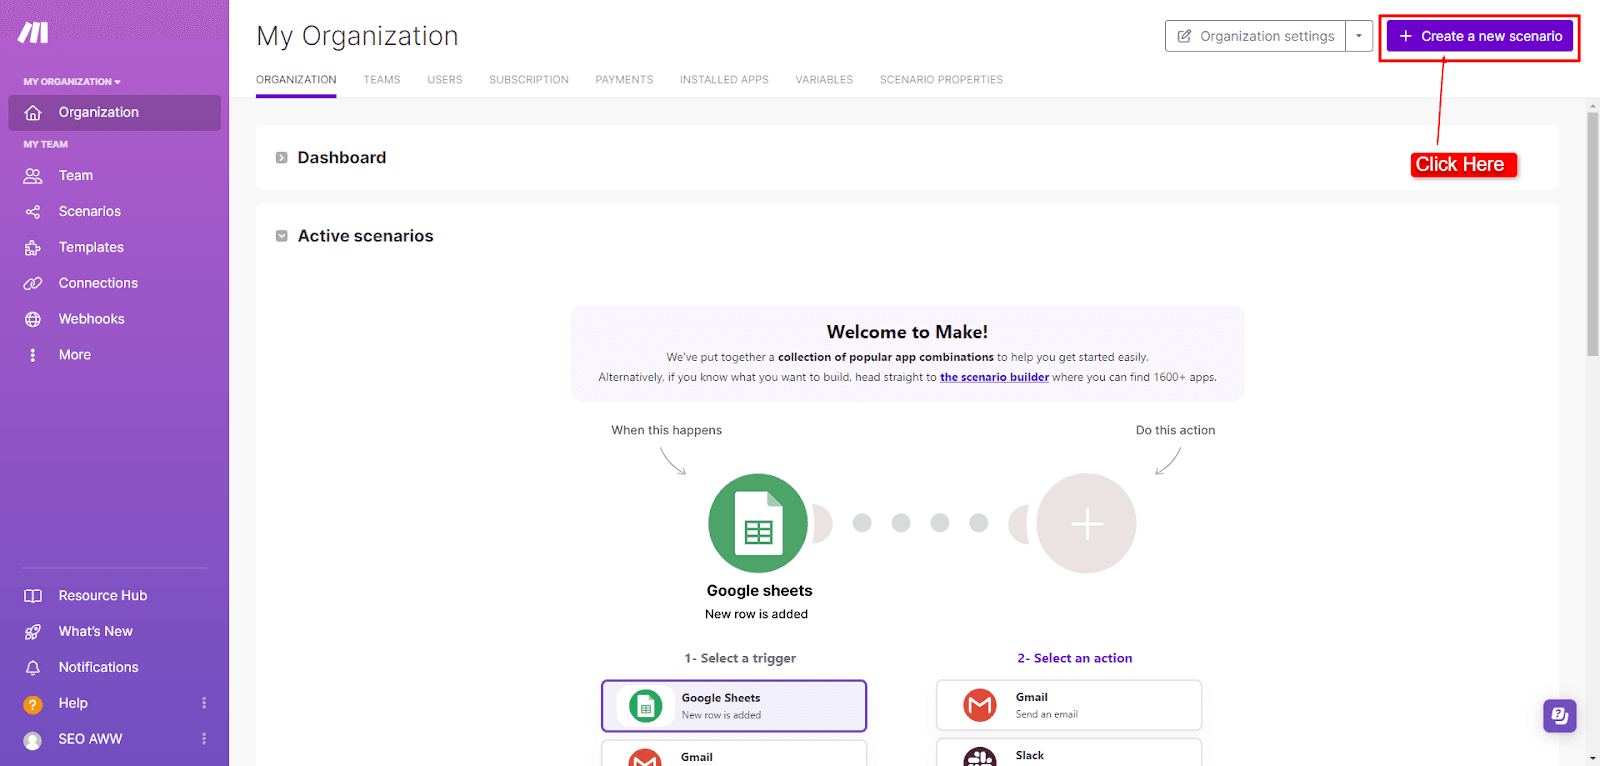The width and height of the screenshot is (1600, 766).
Task: Follow the scenario builder link
Action: (994, 377)
